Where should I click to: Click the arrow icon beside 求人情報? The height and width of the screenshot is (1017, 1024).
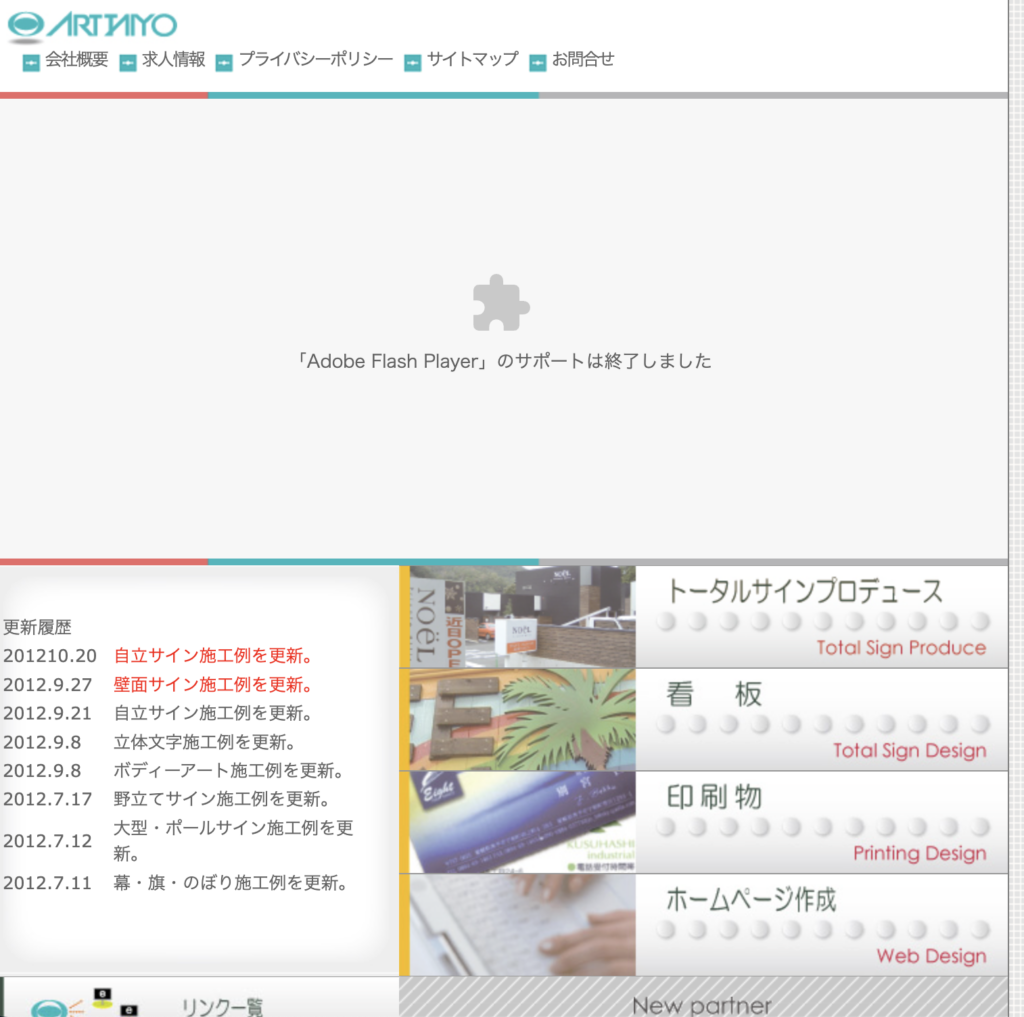pyautogui.click(x=128, y=62)
